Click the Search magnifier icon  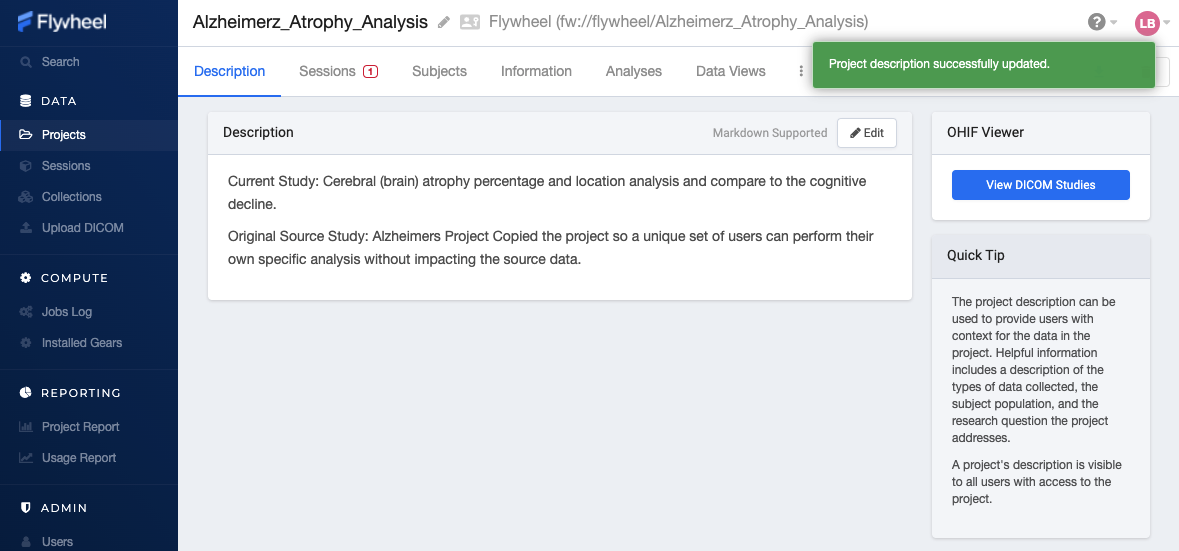point(26,62)
